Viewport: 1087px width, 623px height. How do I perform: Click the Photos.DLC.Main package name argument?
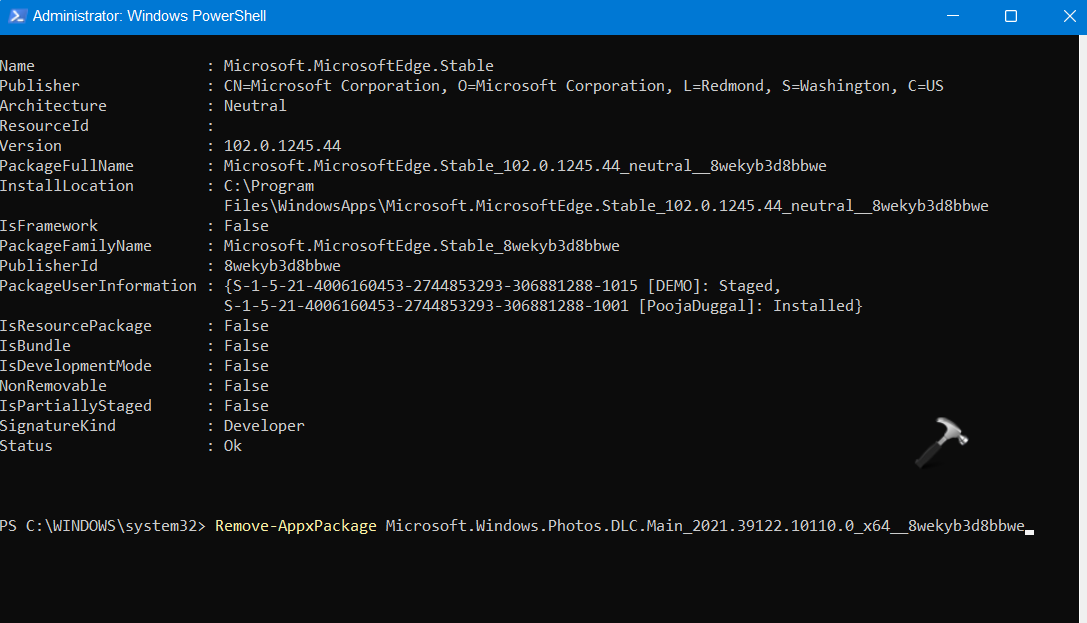pos(705,526)
